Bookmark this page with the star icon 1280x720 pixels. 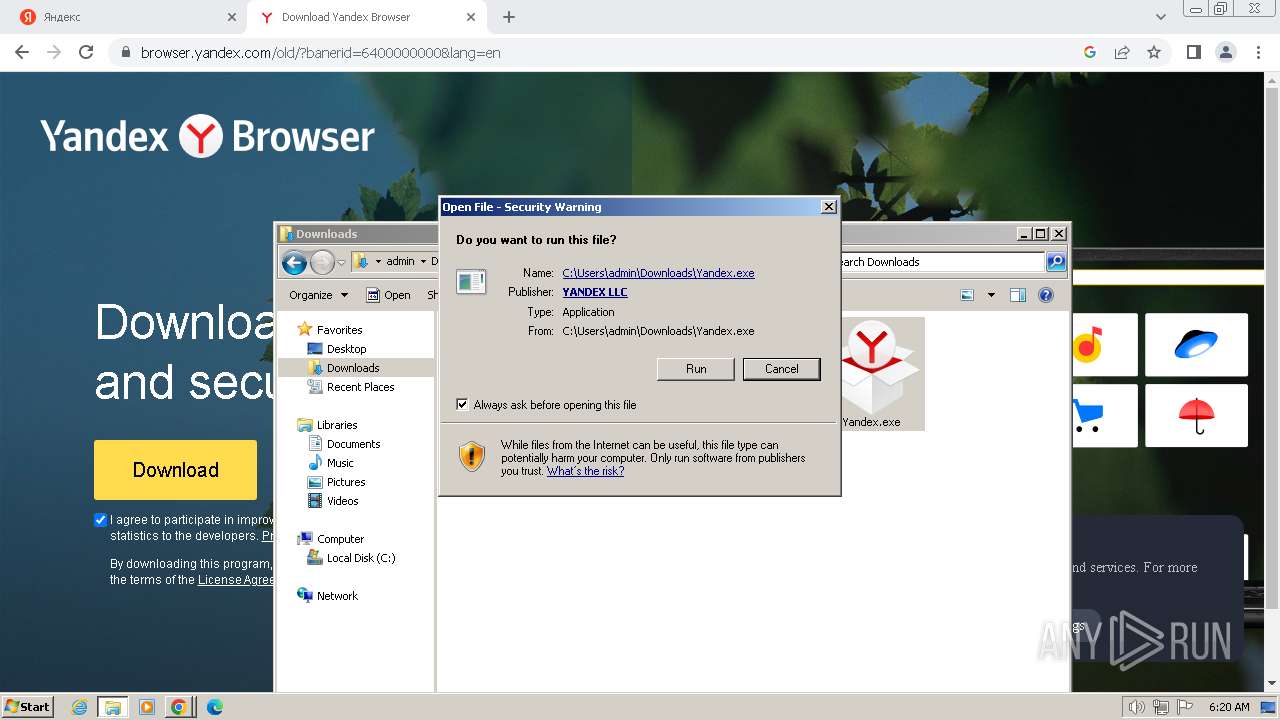(1154, 52)
